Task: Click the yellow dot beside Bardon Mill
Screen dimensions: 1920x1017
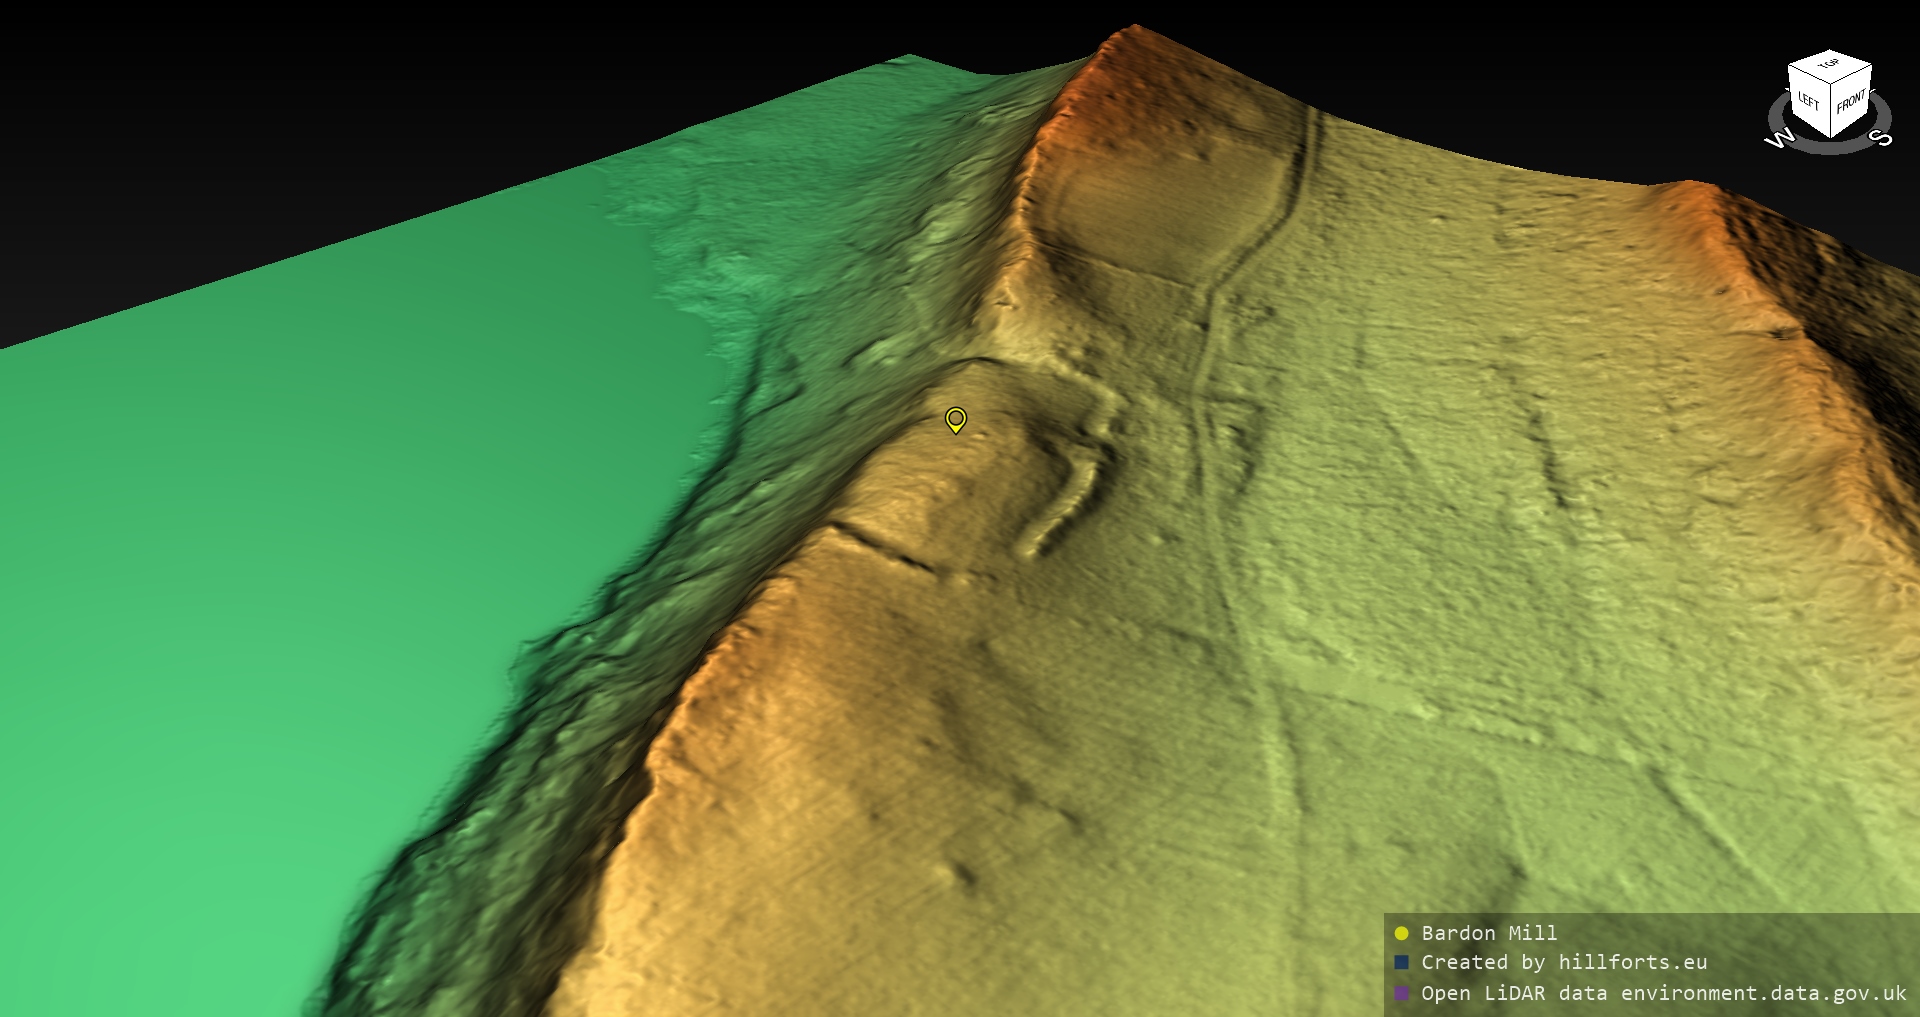Action: coord(1401,933)
